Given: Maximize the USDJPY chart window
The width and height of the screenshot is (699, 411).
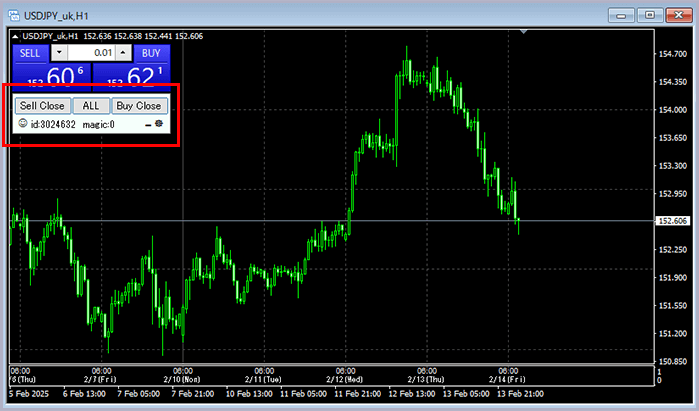Looking at the screenshot, I should pos(649,14).
